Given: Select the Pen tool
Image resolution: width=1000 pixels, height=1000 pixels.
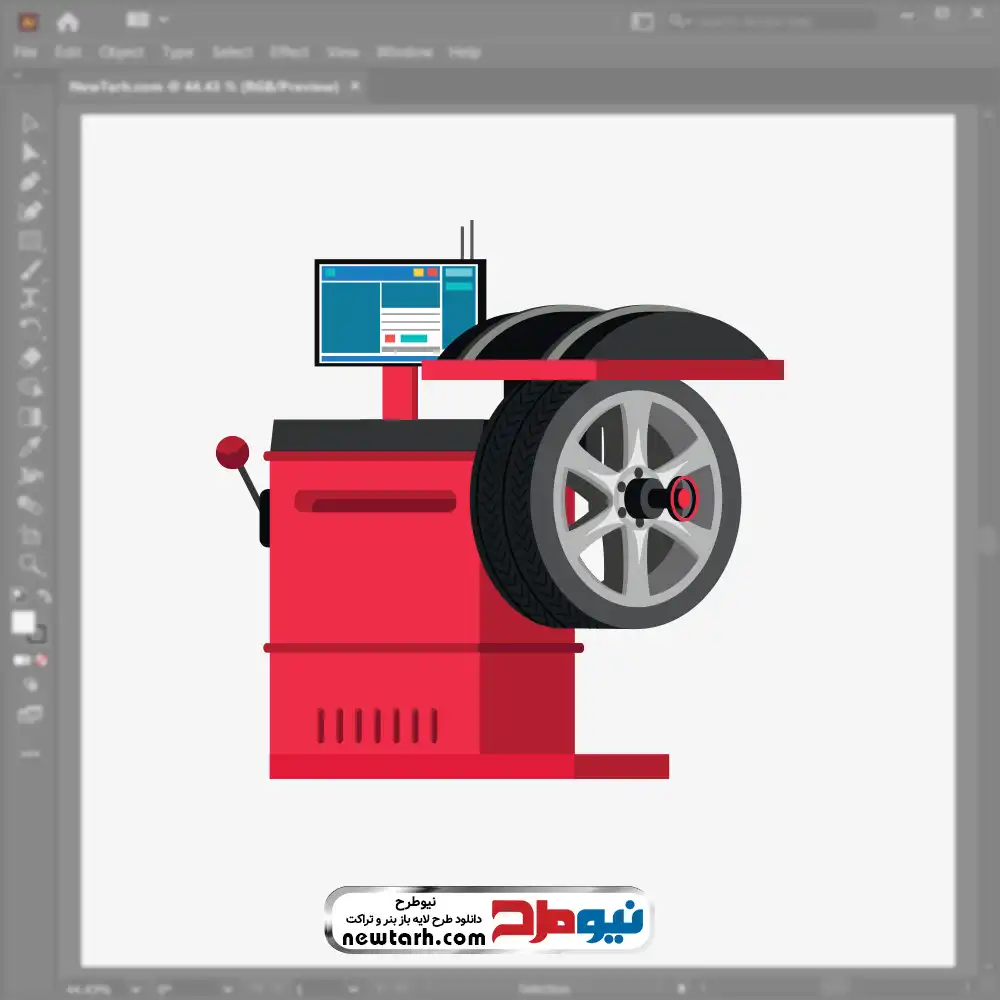Looking at the screenshot, I should (x=30, y=182).
